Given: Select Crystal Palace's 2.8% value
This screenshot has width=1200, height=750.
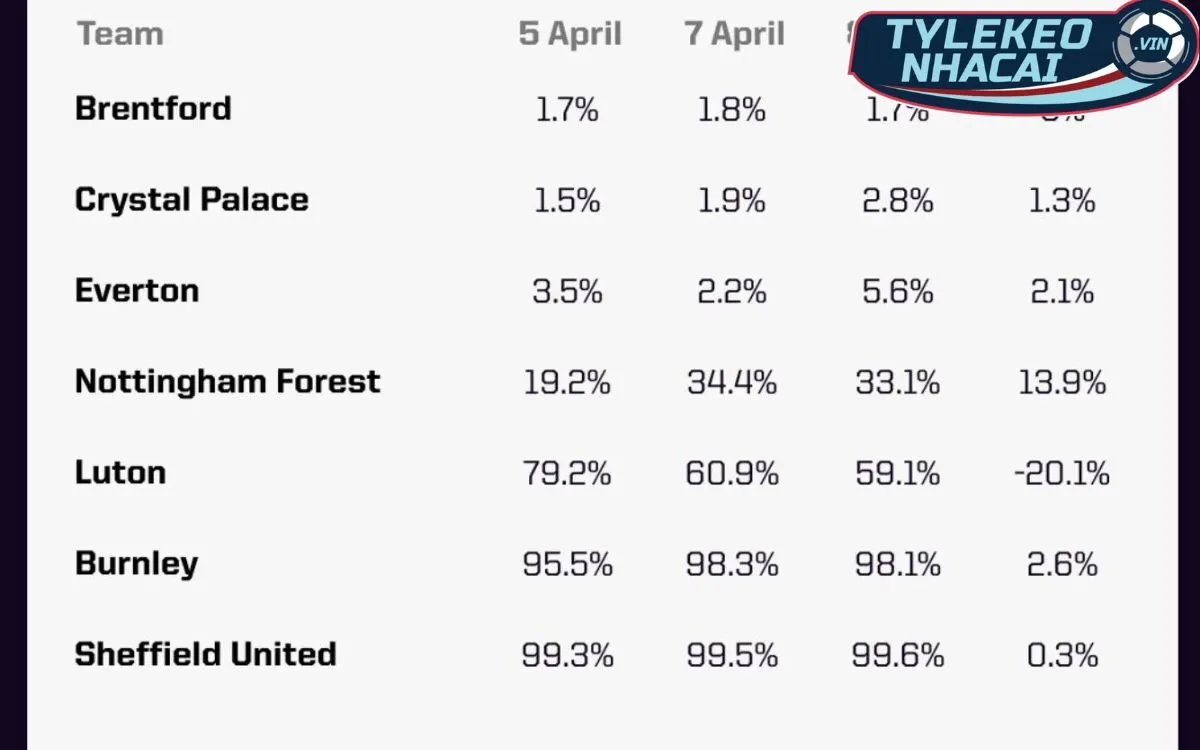Looking at the screenshot, I should click(x=897, y=200).
